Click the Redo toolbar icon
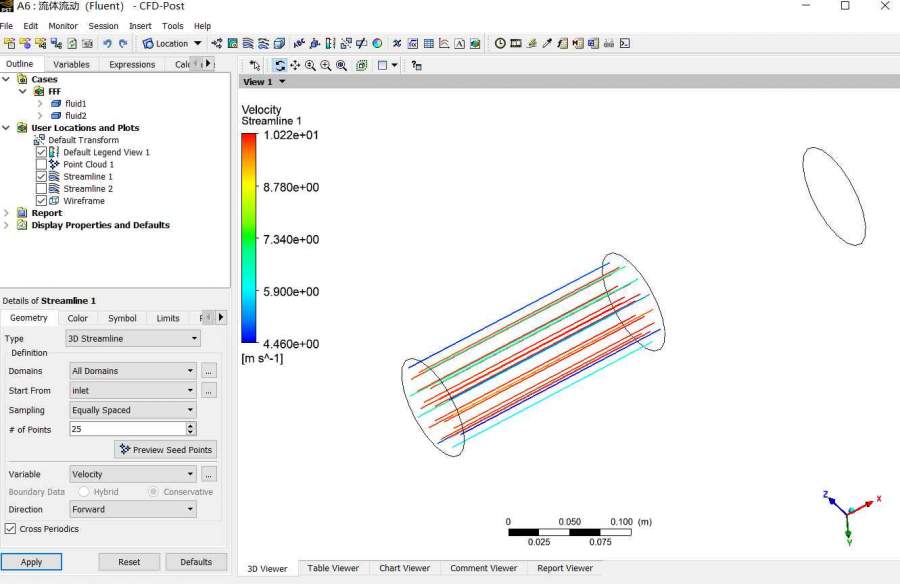Screen dimensions: 900x584 pos(123,44)
